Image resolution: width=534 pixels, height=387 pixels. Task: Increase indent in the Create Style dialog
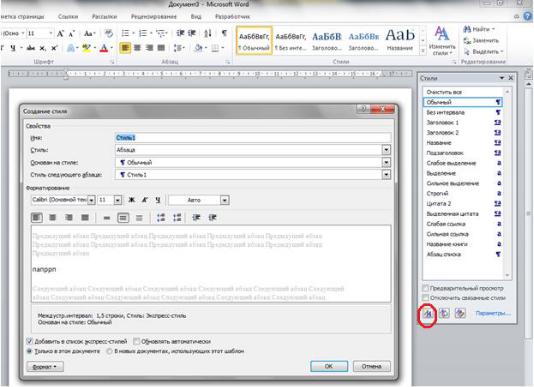(x=213, y=217)
